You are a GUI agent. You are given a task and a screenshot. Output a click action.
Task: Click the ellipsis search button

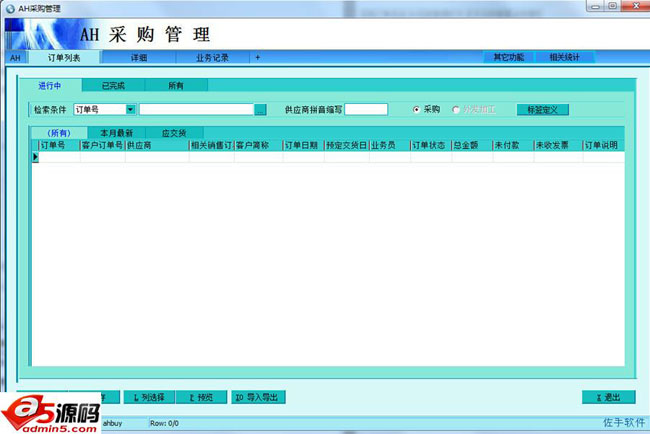[x=260, y=110]
